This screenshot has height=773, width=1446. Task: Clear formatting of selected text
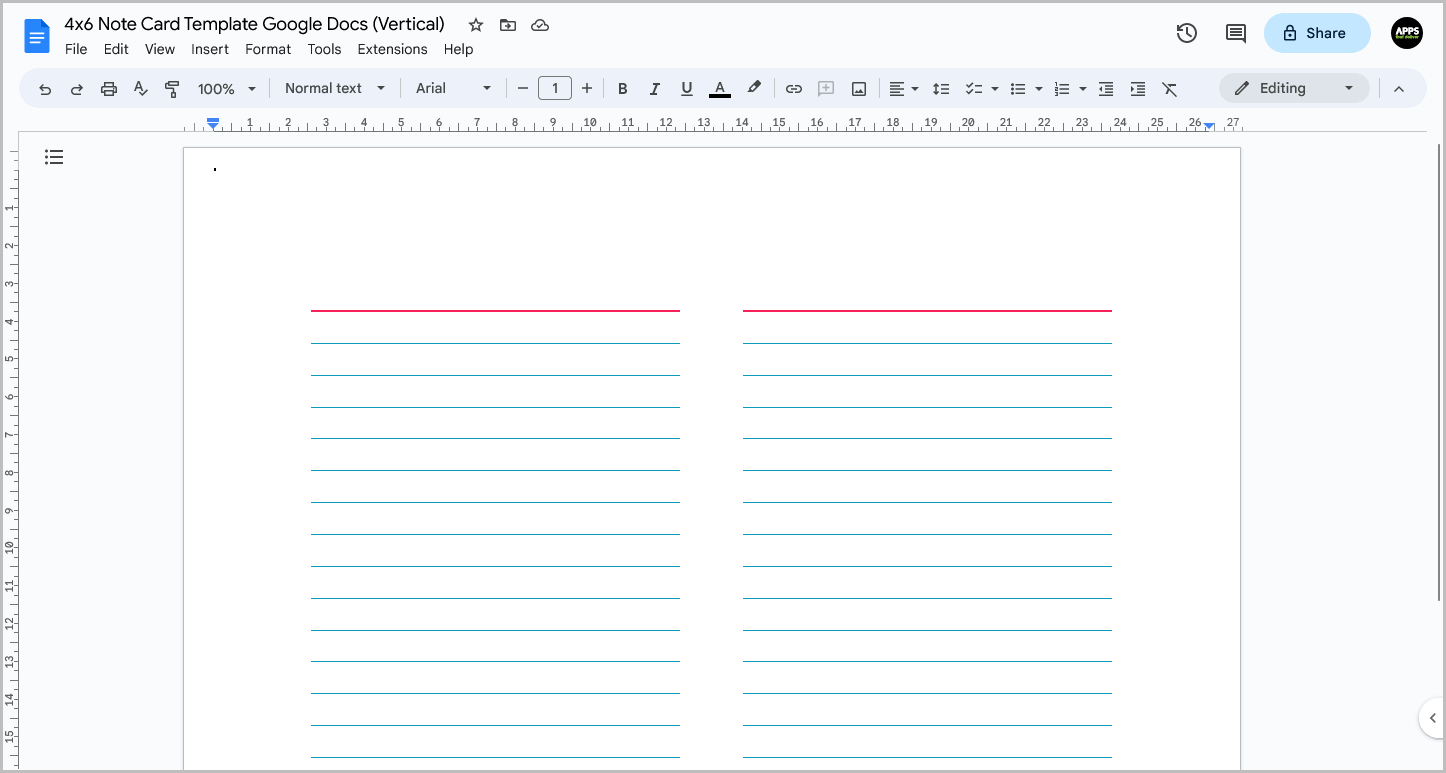(x=1170, y=88)
